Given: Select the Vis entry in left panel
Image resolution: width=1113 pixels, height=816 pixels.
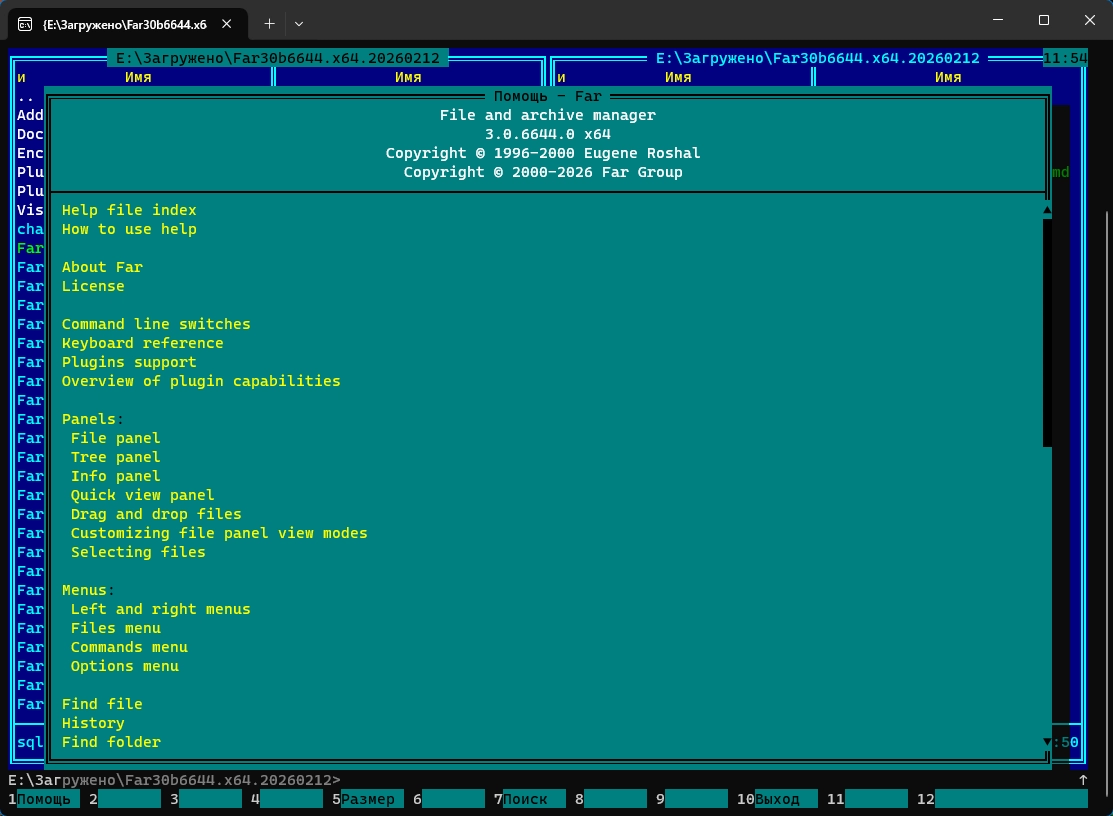Looking at the screenshot, I should pos(30,210).
